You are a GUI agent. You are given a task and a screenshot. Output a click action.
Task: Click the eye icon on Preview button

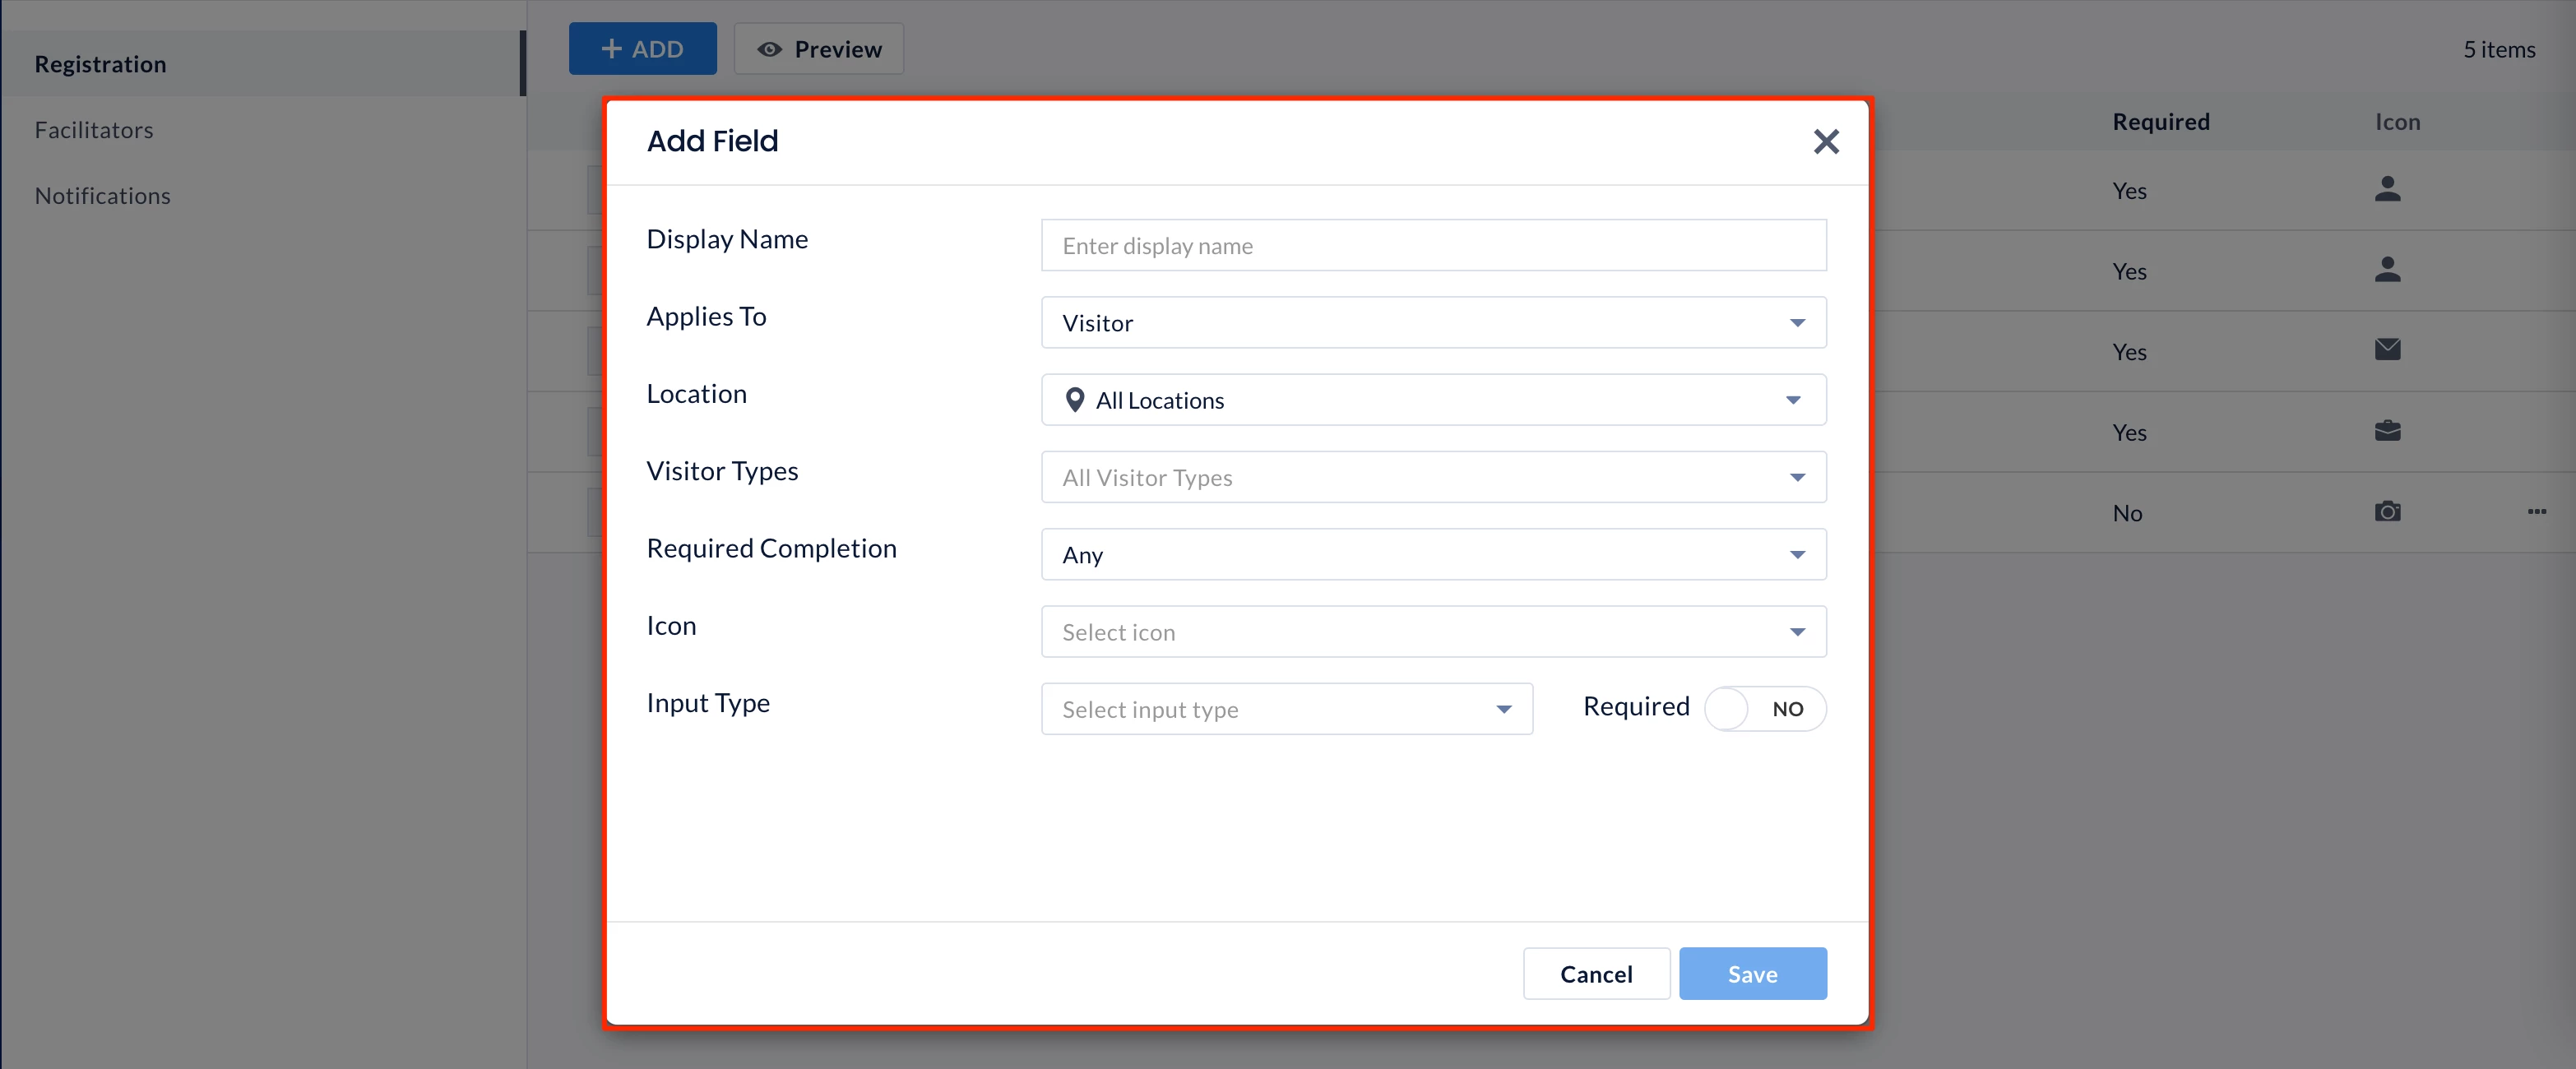(x=769, y=49)
